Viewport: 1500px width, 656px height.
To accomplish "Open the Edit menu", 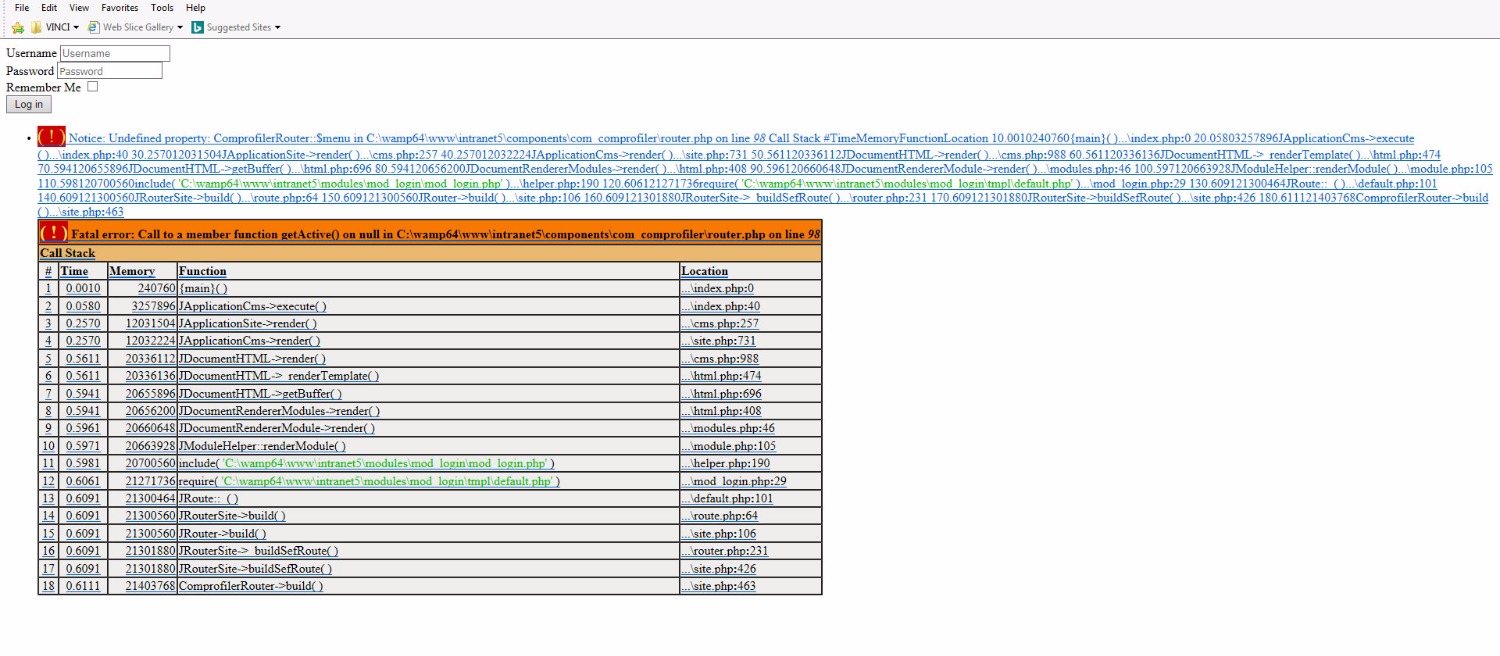I will [49, 8].
